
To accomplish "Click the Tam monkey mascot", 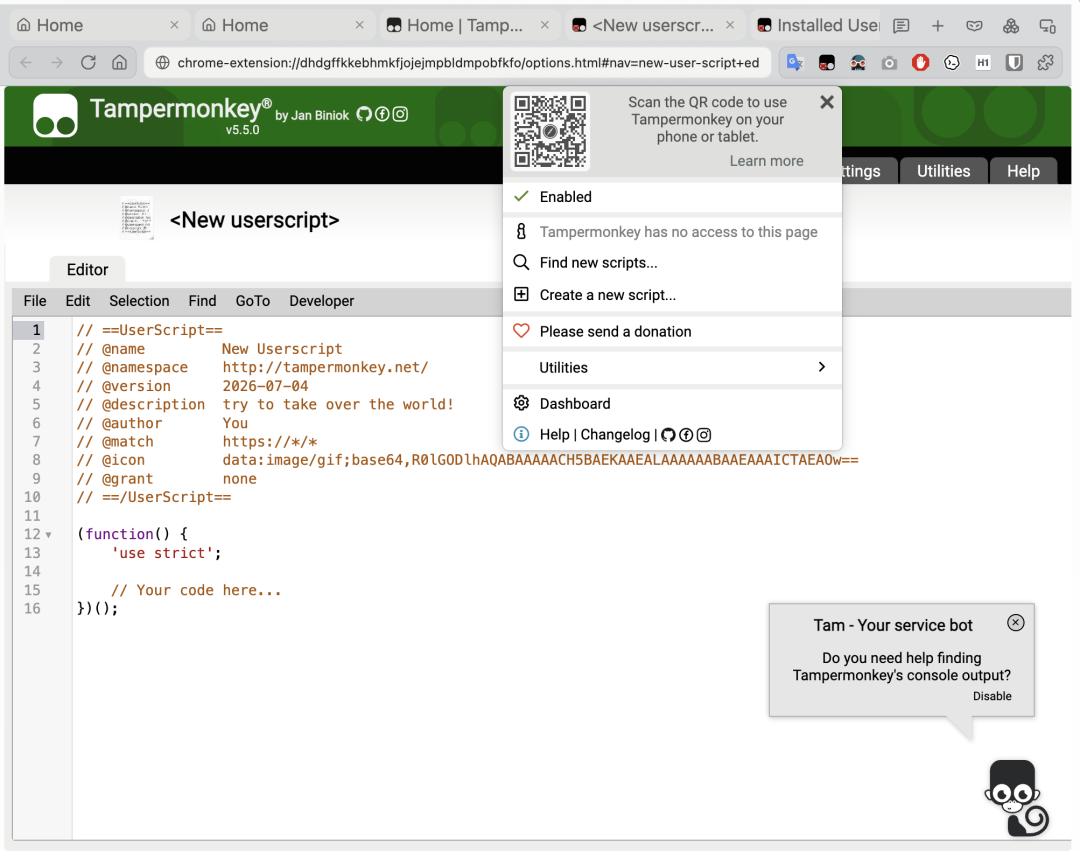I will coord(1017,798).
